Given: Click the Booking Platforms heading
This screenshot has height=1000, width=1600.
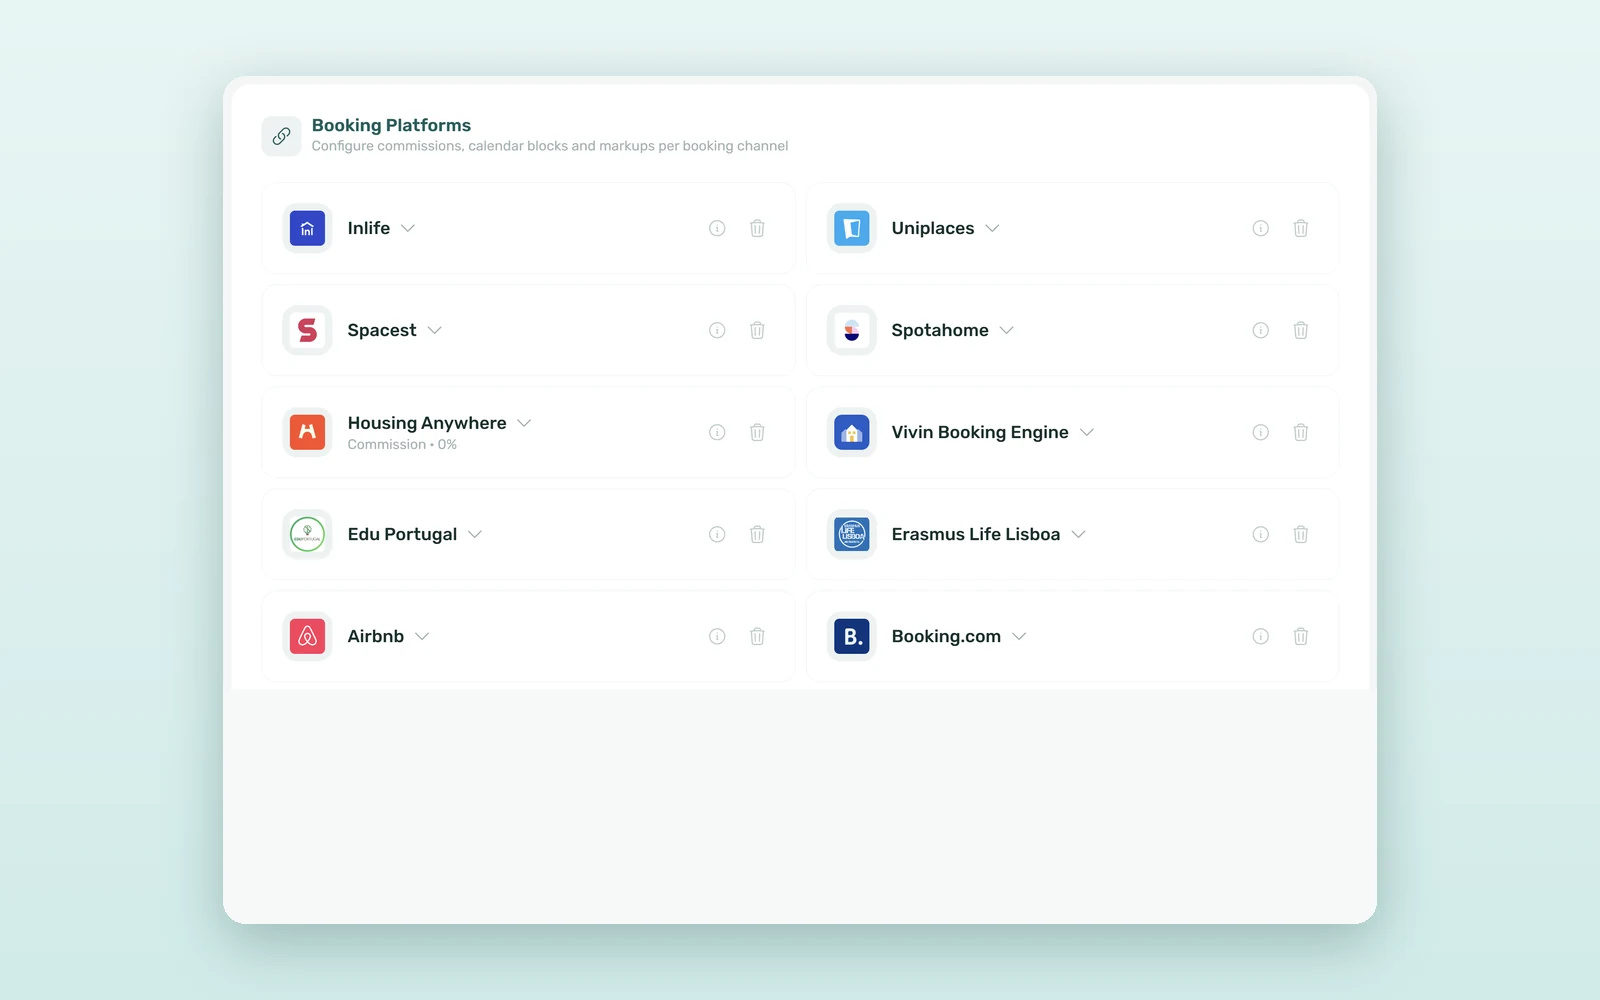Looking at the screenshot, I should pos(391,125).
